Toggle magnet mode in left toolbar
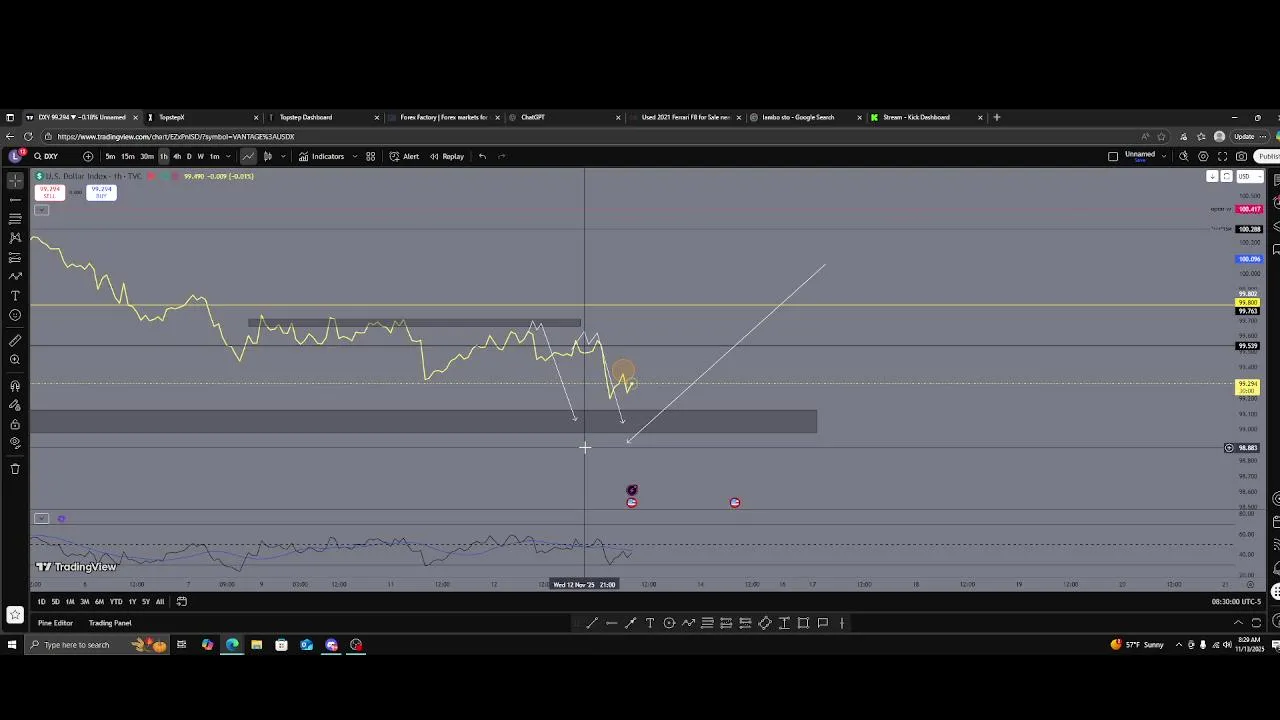 (x=15, y=386)
